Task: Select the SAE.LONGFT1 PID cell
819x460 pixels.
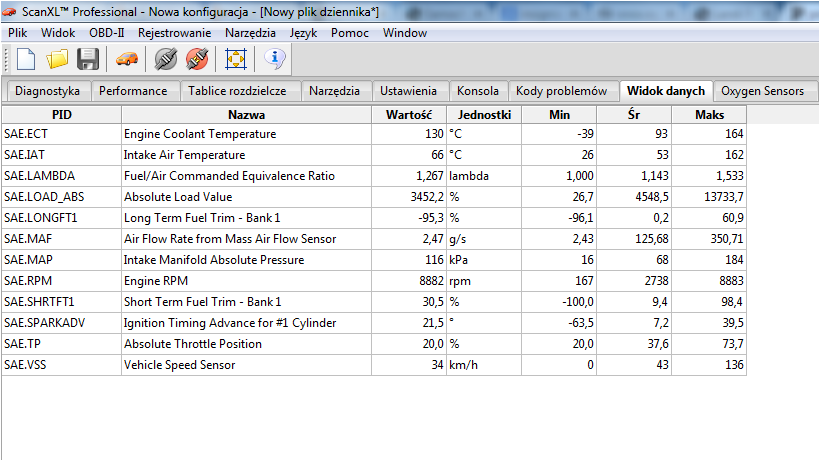Action: [x=62, y=218]
